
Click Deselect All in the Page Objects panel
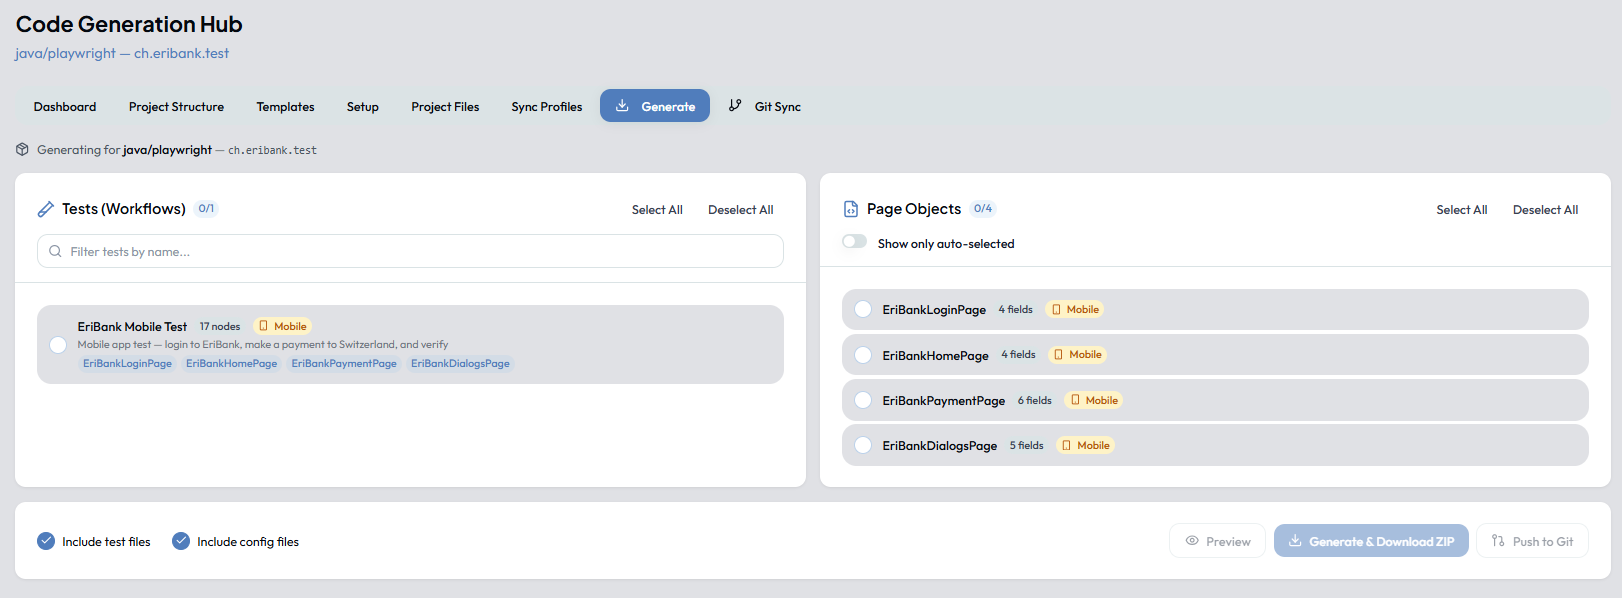click(x=1545, y=210)
